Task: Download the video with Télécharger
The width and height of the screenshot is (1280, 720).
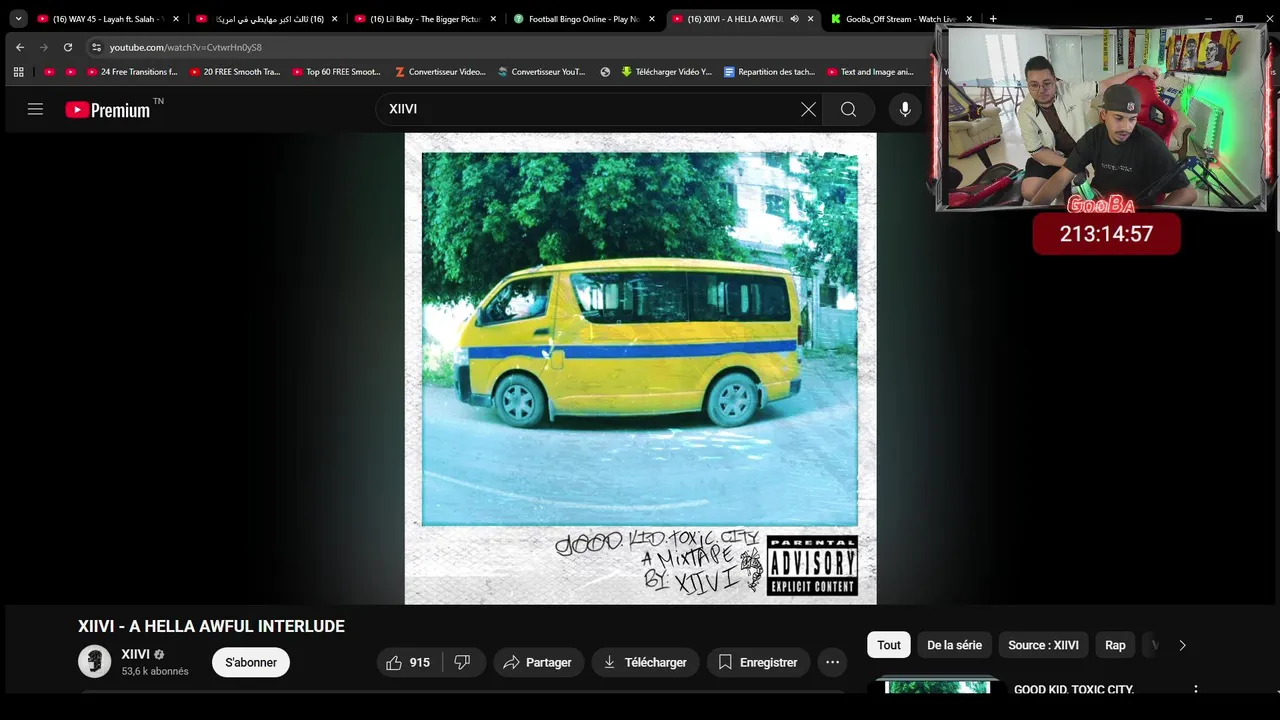Action: click(x=645, y=662)
